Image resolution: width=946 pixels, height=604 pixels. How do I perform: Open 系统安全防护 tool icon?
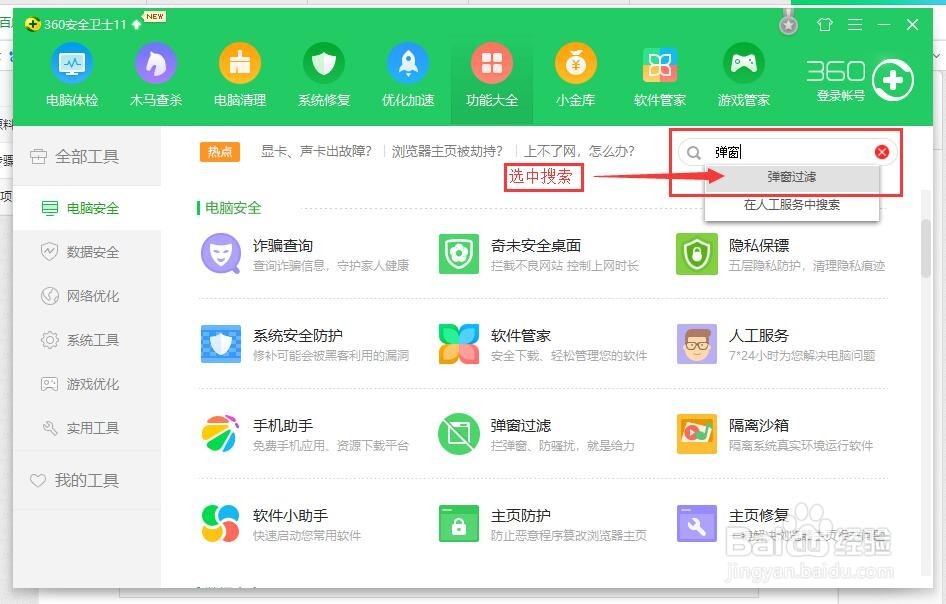tap(221, 344)
